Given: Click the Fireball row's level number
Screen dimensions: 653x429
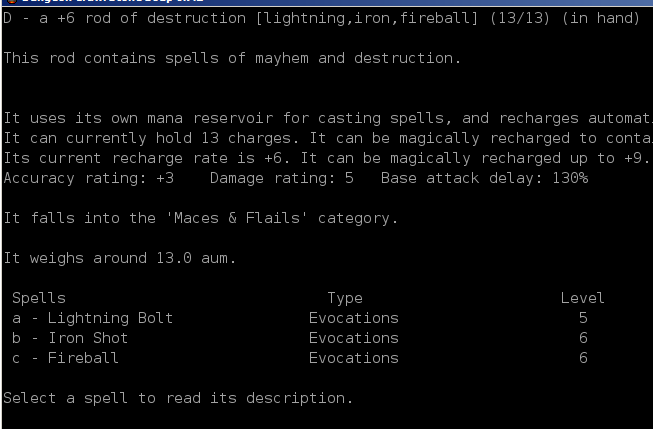Looking at the screenshot, I should 583,358.
